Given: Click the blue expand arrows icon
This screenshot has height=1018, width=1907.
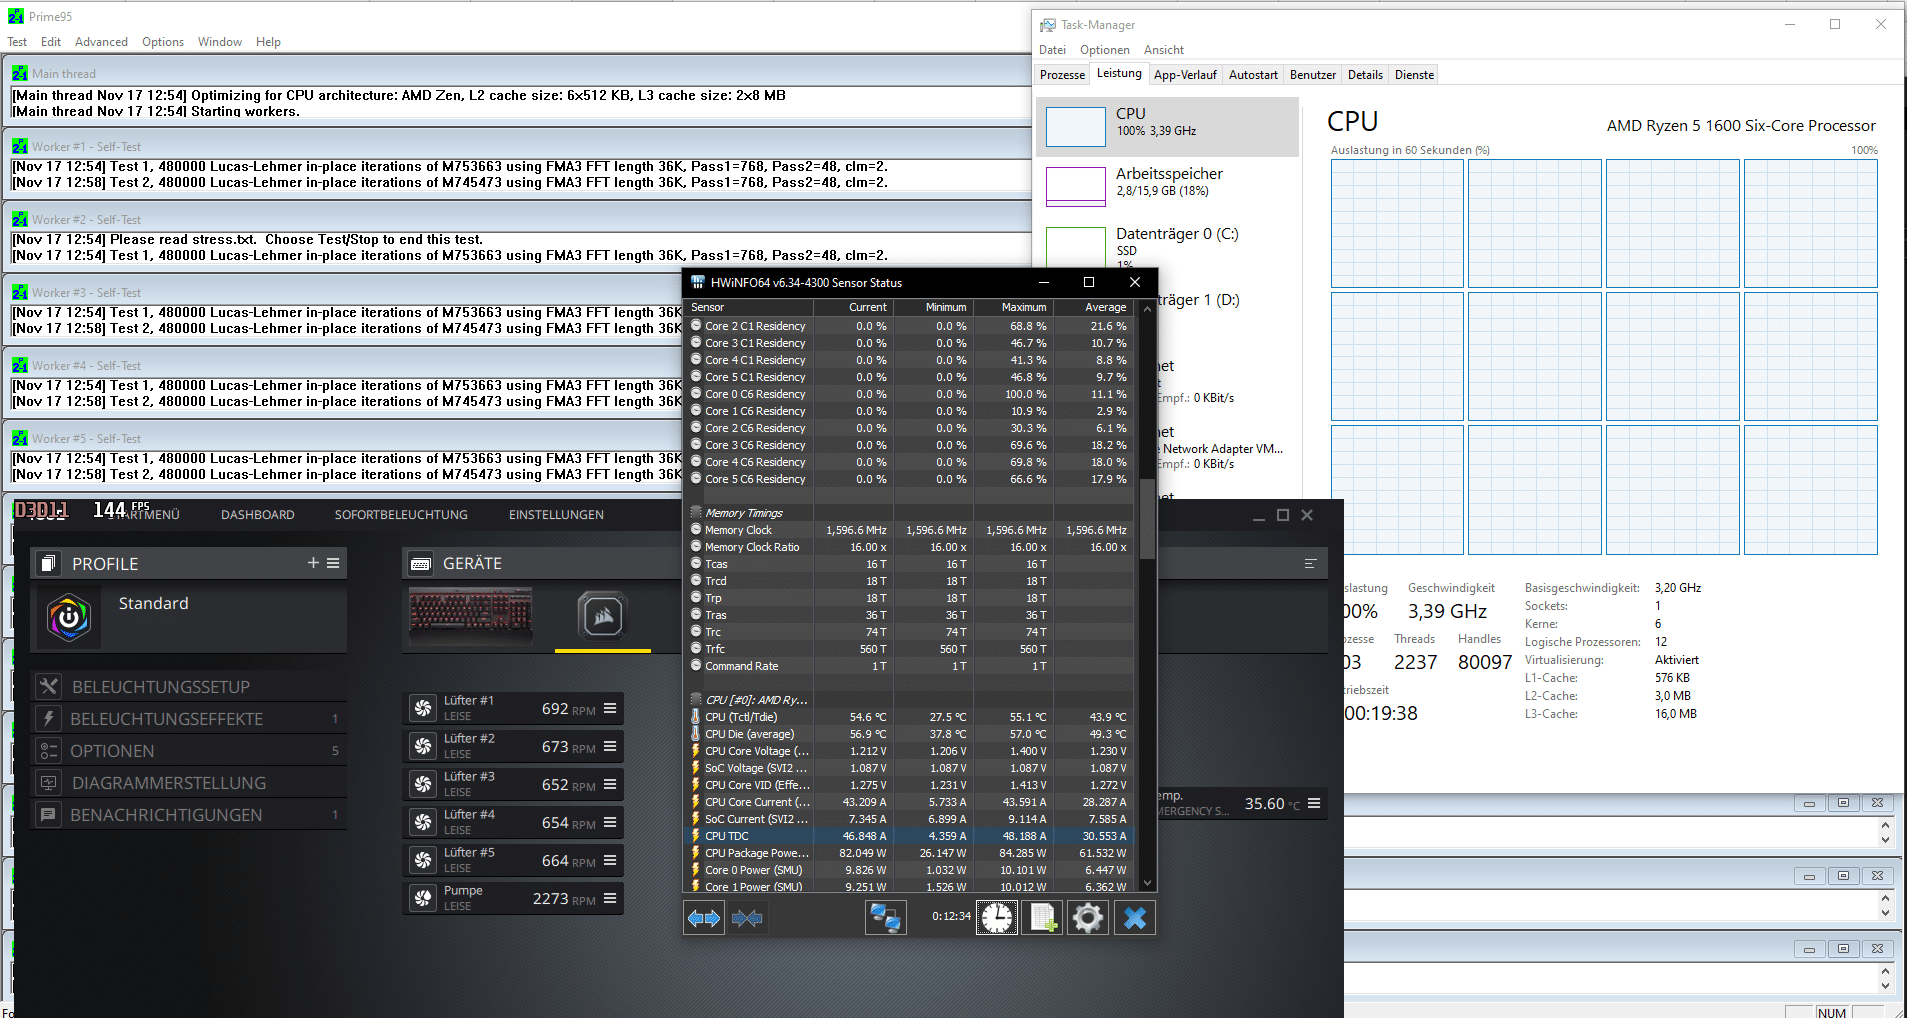Looking at the screenshot, I should pyautogui.click(x=704, y=917).
